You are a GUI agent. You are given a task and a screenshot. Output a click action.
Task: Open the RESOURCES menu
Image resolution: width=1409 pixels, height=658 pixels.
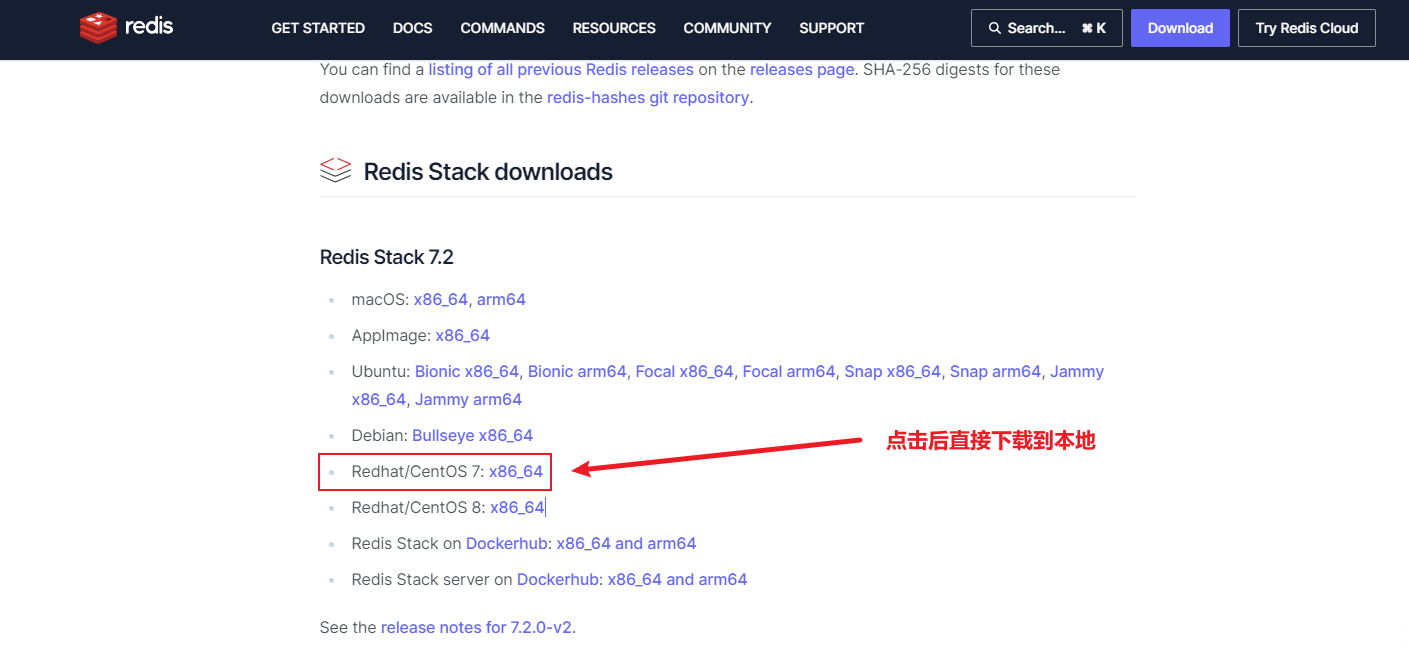pos(614,28)
